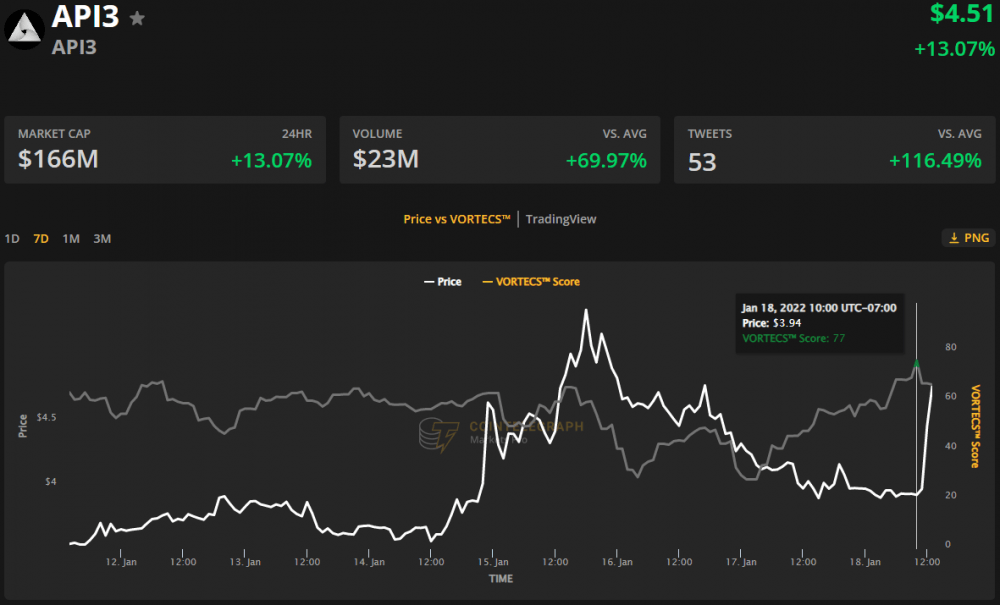
Task: Toggle the VORTECS™ Score legend series
Action: point(531,282)
